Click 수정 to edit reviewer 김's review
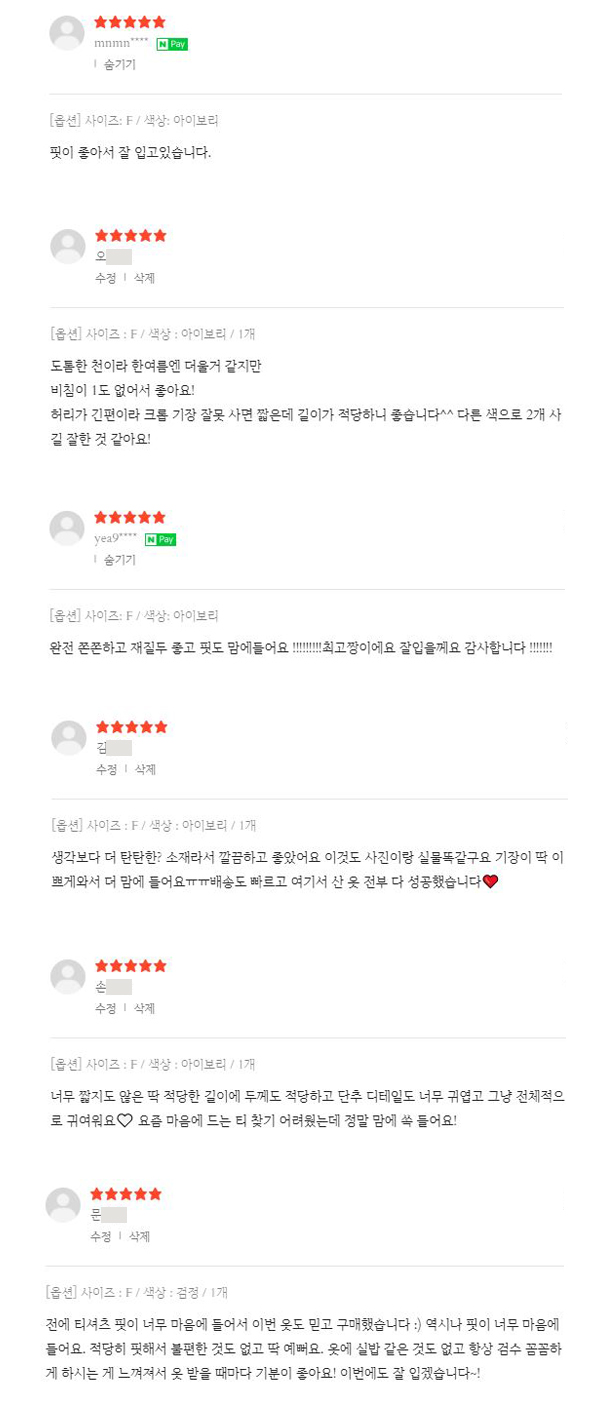 (x=107, y=770)
